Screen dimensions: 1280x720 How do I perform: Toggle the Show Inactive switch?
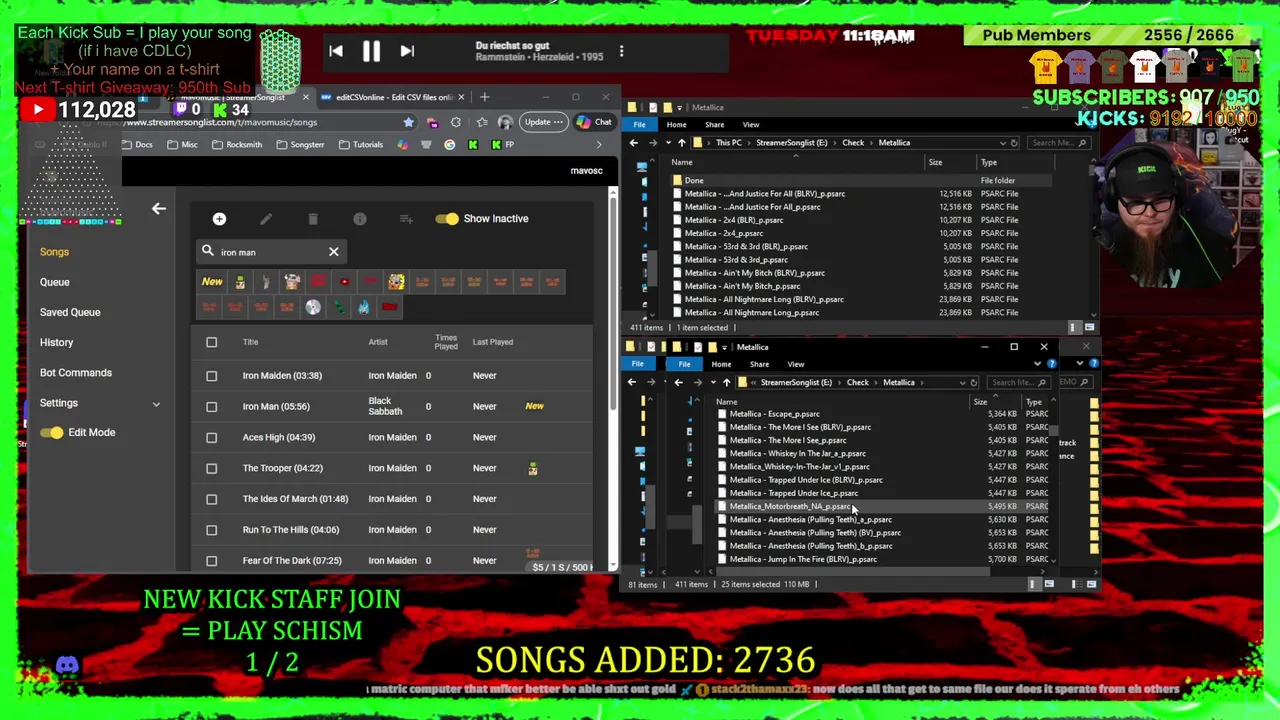[x=447, y=219]
